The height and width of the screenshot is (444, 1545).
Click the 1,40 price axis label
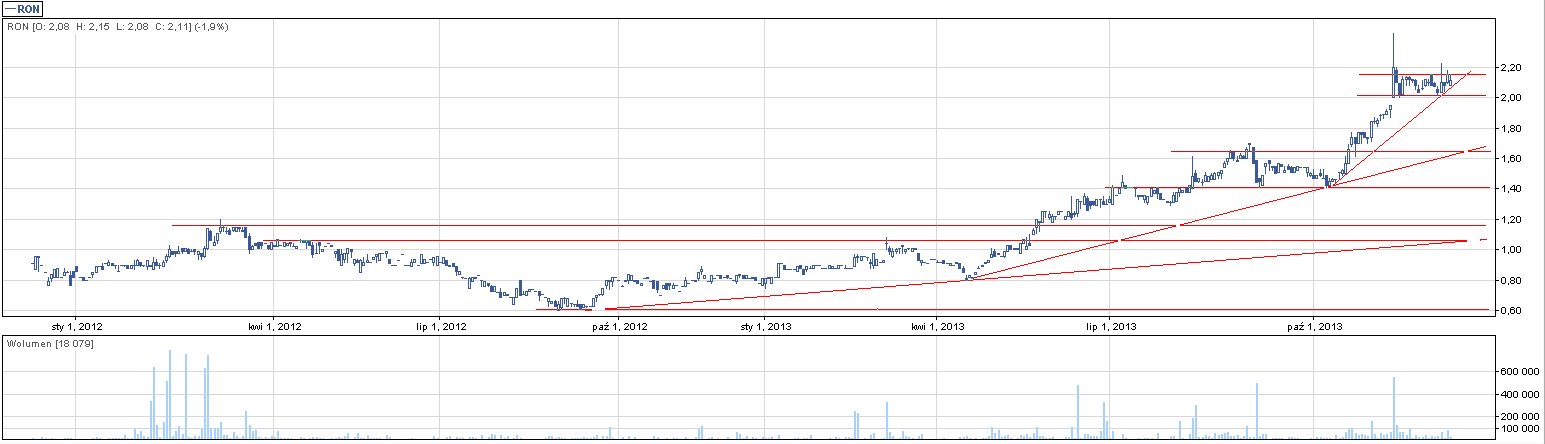[x=1509, y=189]
